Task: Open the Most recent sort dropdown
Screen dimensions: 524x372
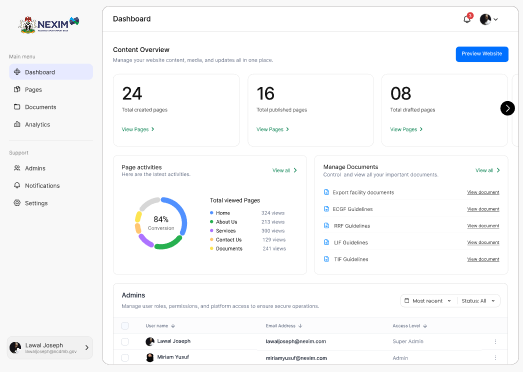Action: (x=428, y=301)
